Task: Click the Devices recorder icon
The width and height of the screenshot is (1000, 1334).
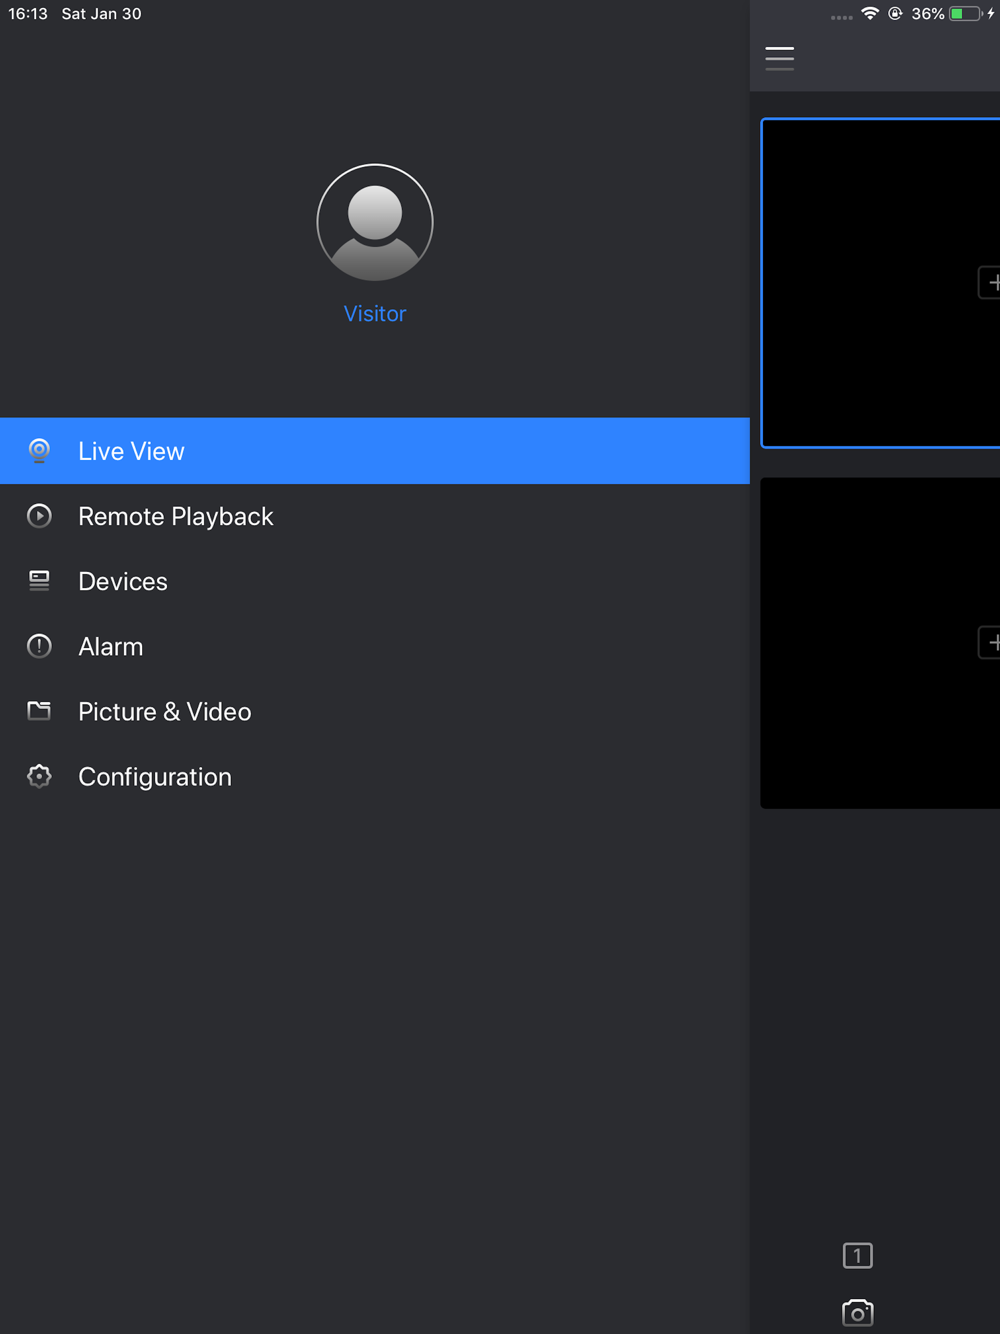Action: point(39,581)
